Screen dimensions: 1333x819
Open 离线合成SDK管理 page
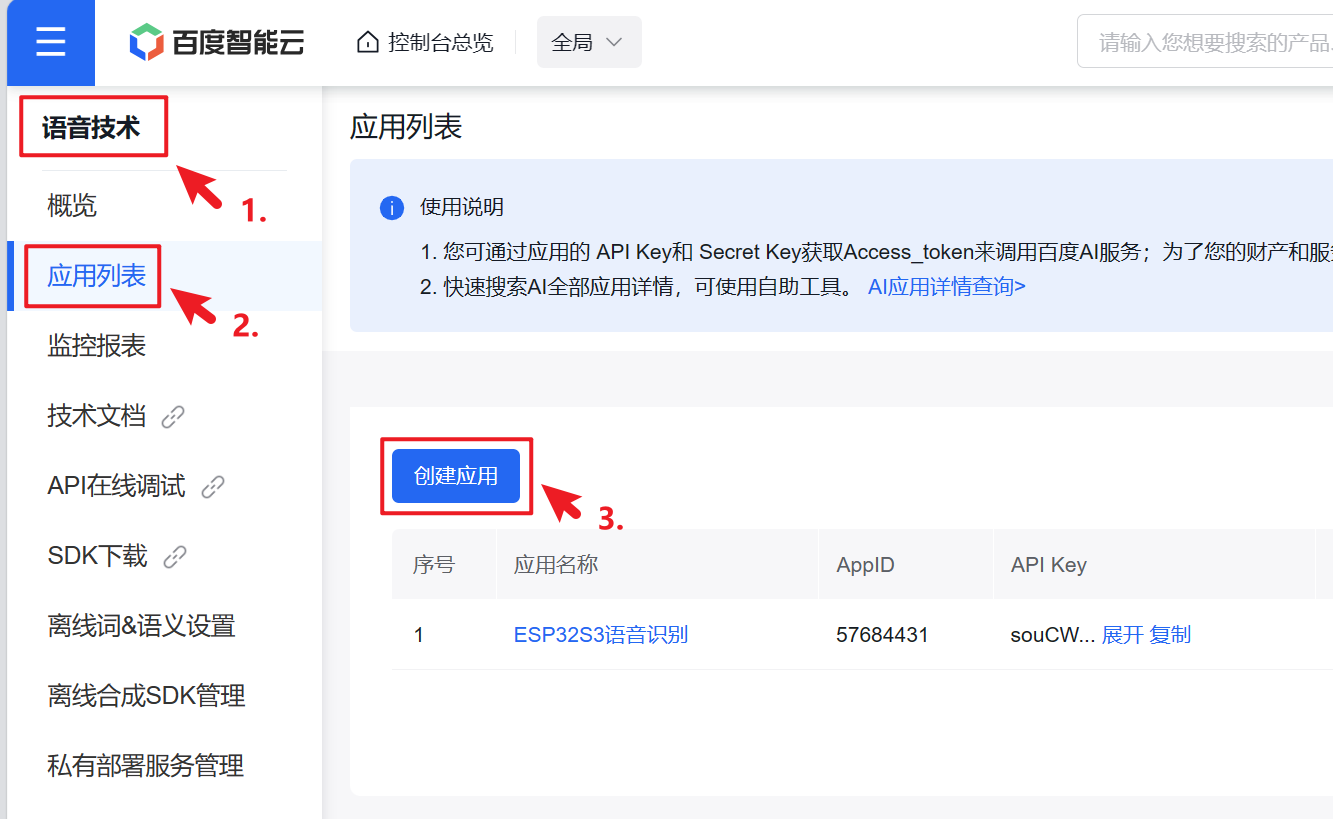coord(146,696)
